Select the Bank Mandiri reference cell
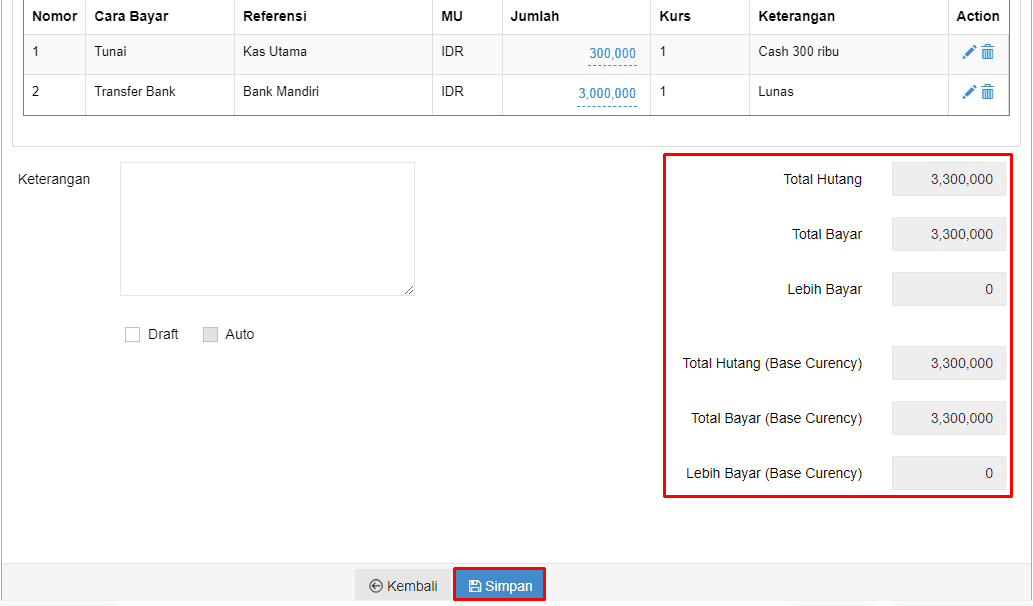Screen dimensions: 1033x606 click(333, 94)
